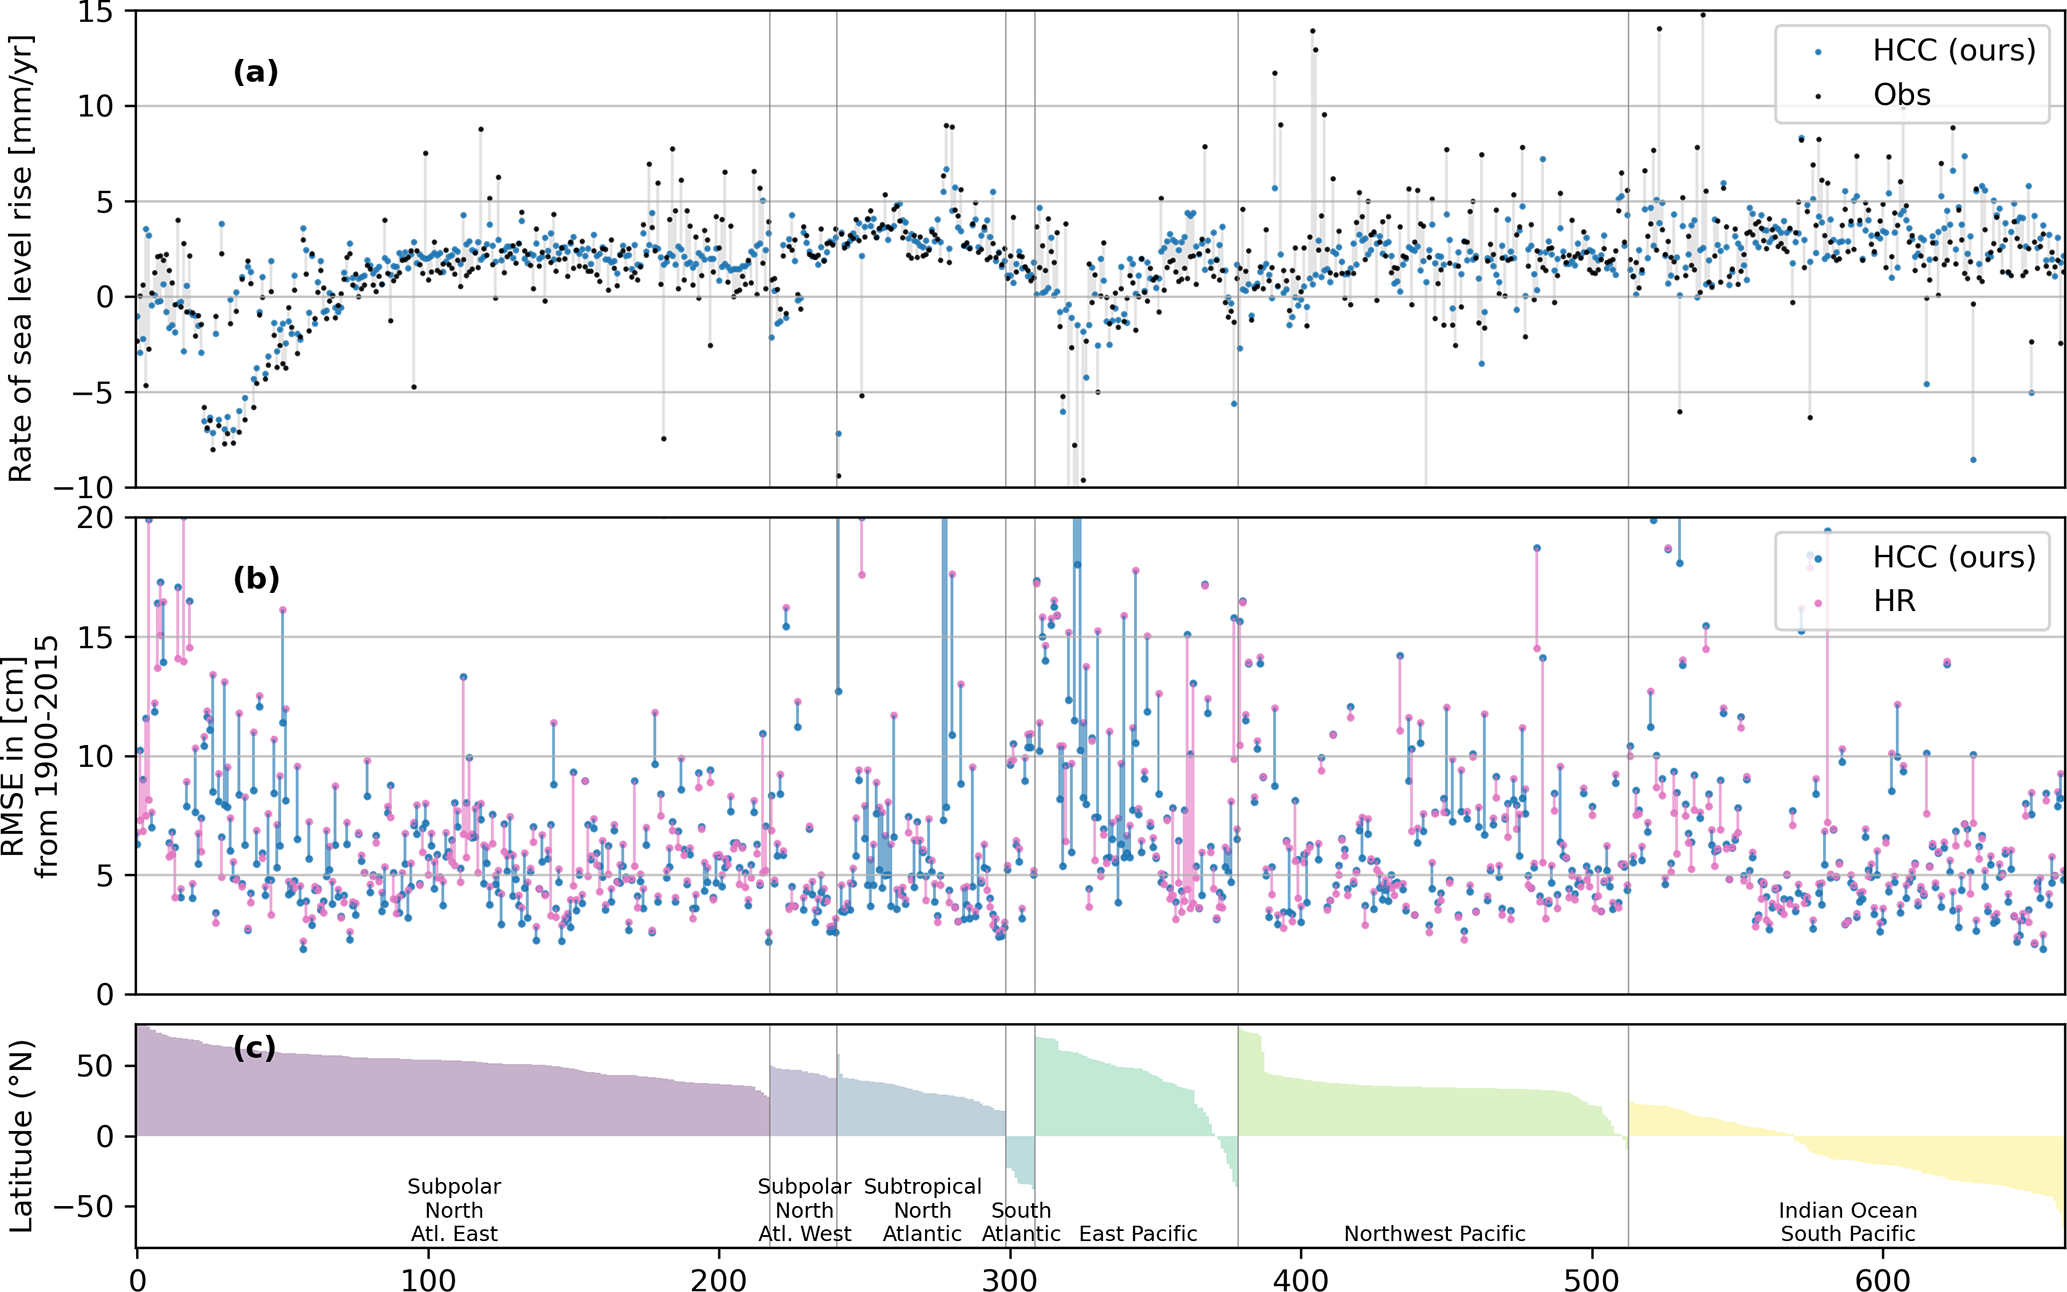Click the Northwest Pacific region label
The width and height of the screenshot is (2067, 1292).
click(x=1434, y=1234)
